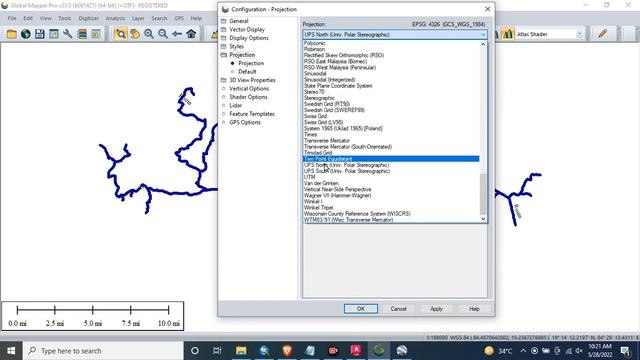The width and height of the screenshot is (640, 360).
Task: Click the Zoom Out magnifier icon
Action: point(163,34)
